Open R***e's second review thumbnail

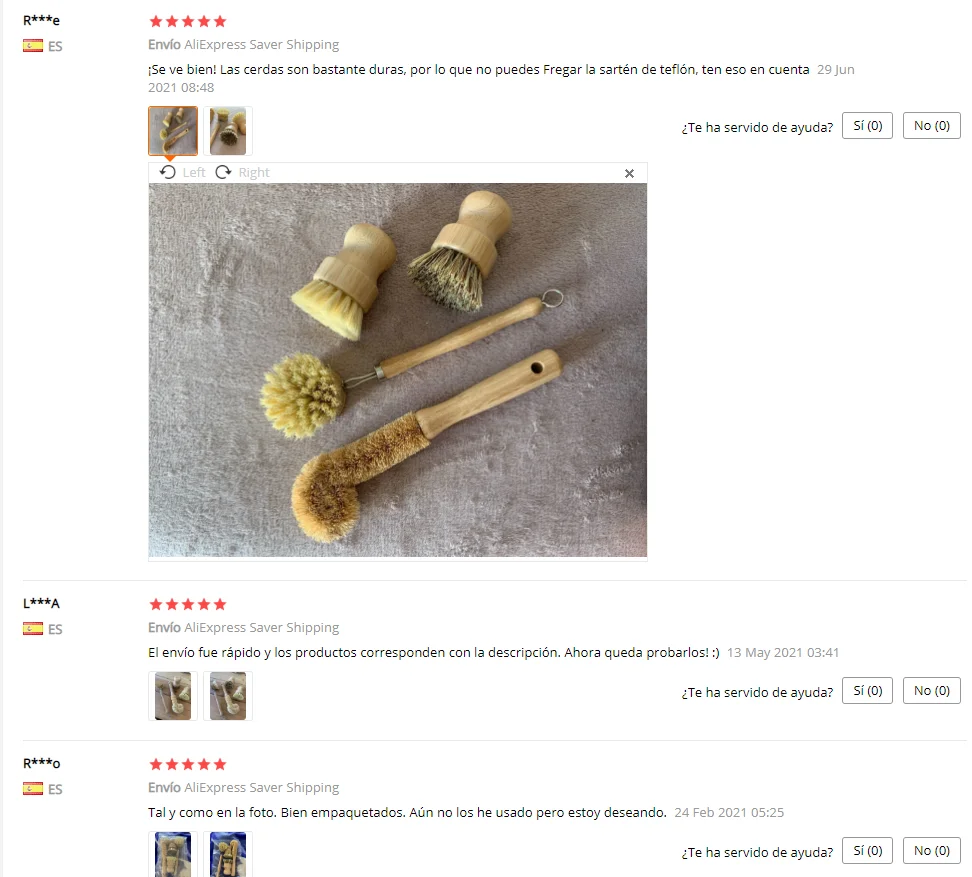(x=228, y=131)
